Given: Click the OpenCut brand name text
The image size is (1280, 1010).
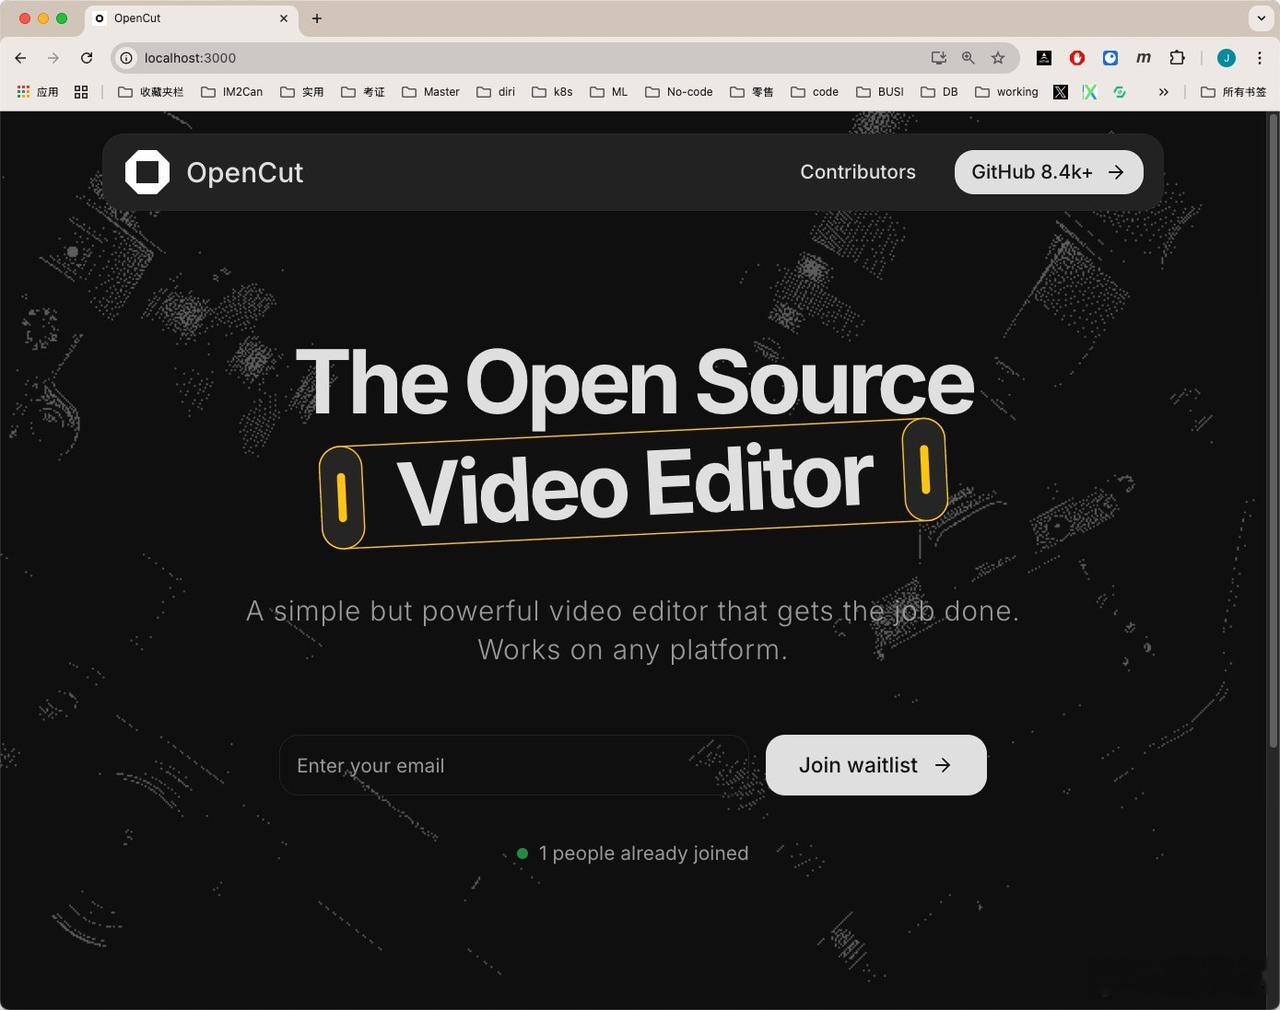Looking at the screenshot, I should [245, 172].
